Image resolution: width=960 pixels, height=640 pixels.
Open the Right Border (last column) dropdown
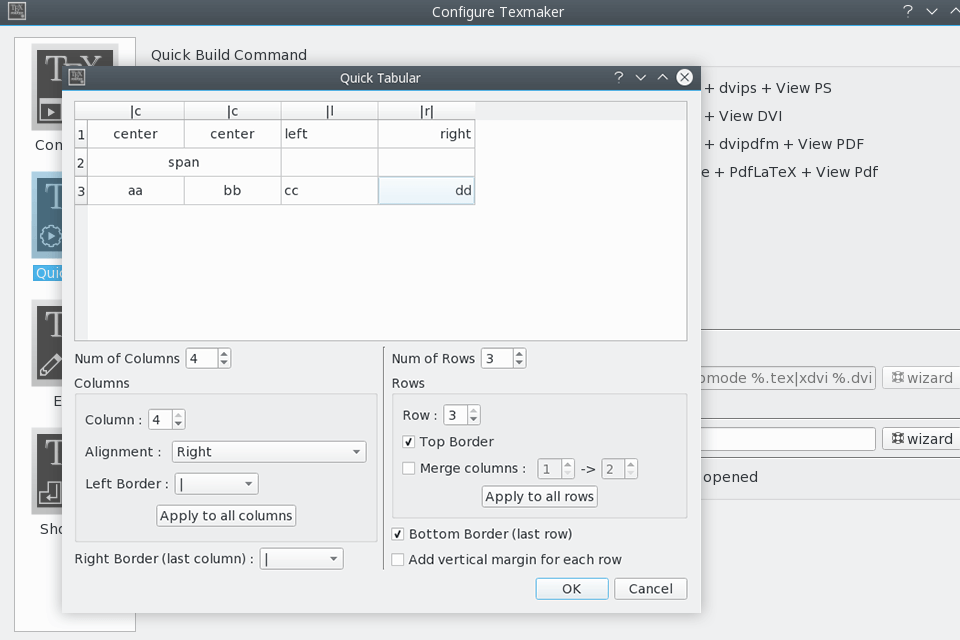301,559
